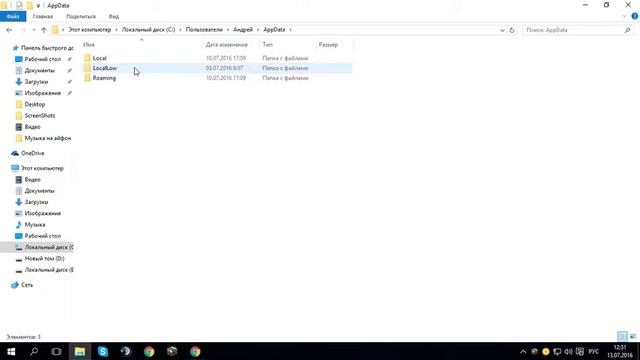Click the Roaming folder icon

click(x=87, y=78)
